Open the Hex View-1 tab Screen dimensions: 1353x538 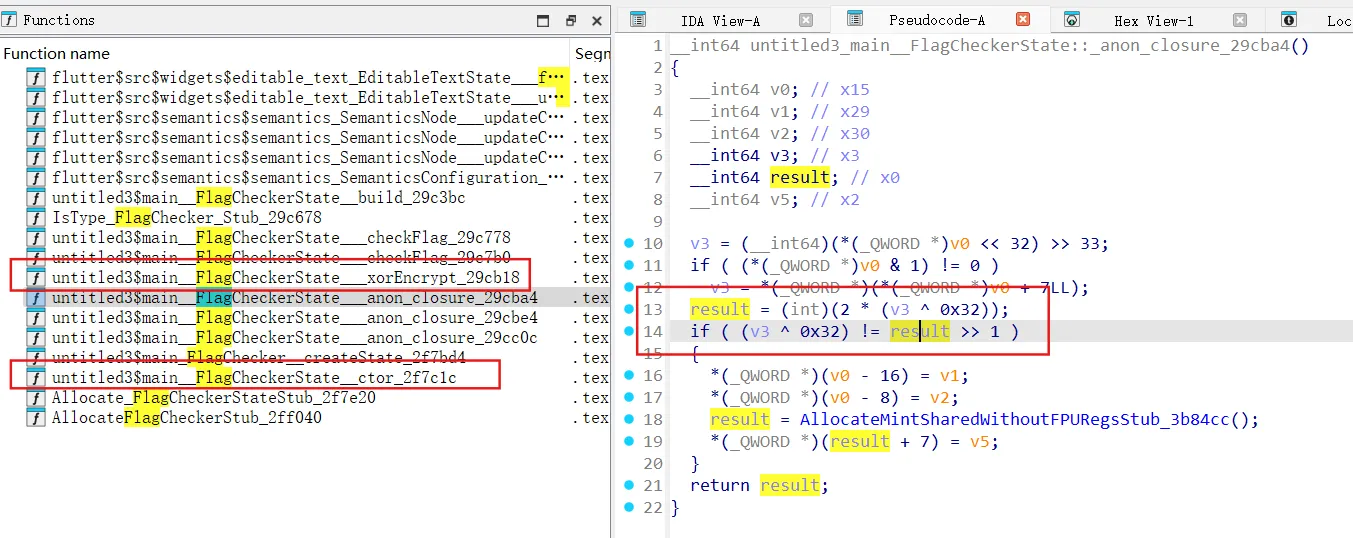pyautogui.click(x=1153, y=20)
